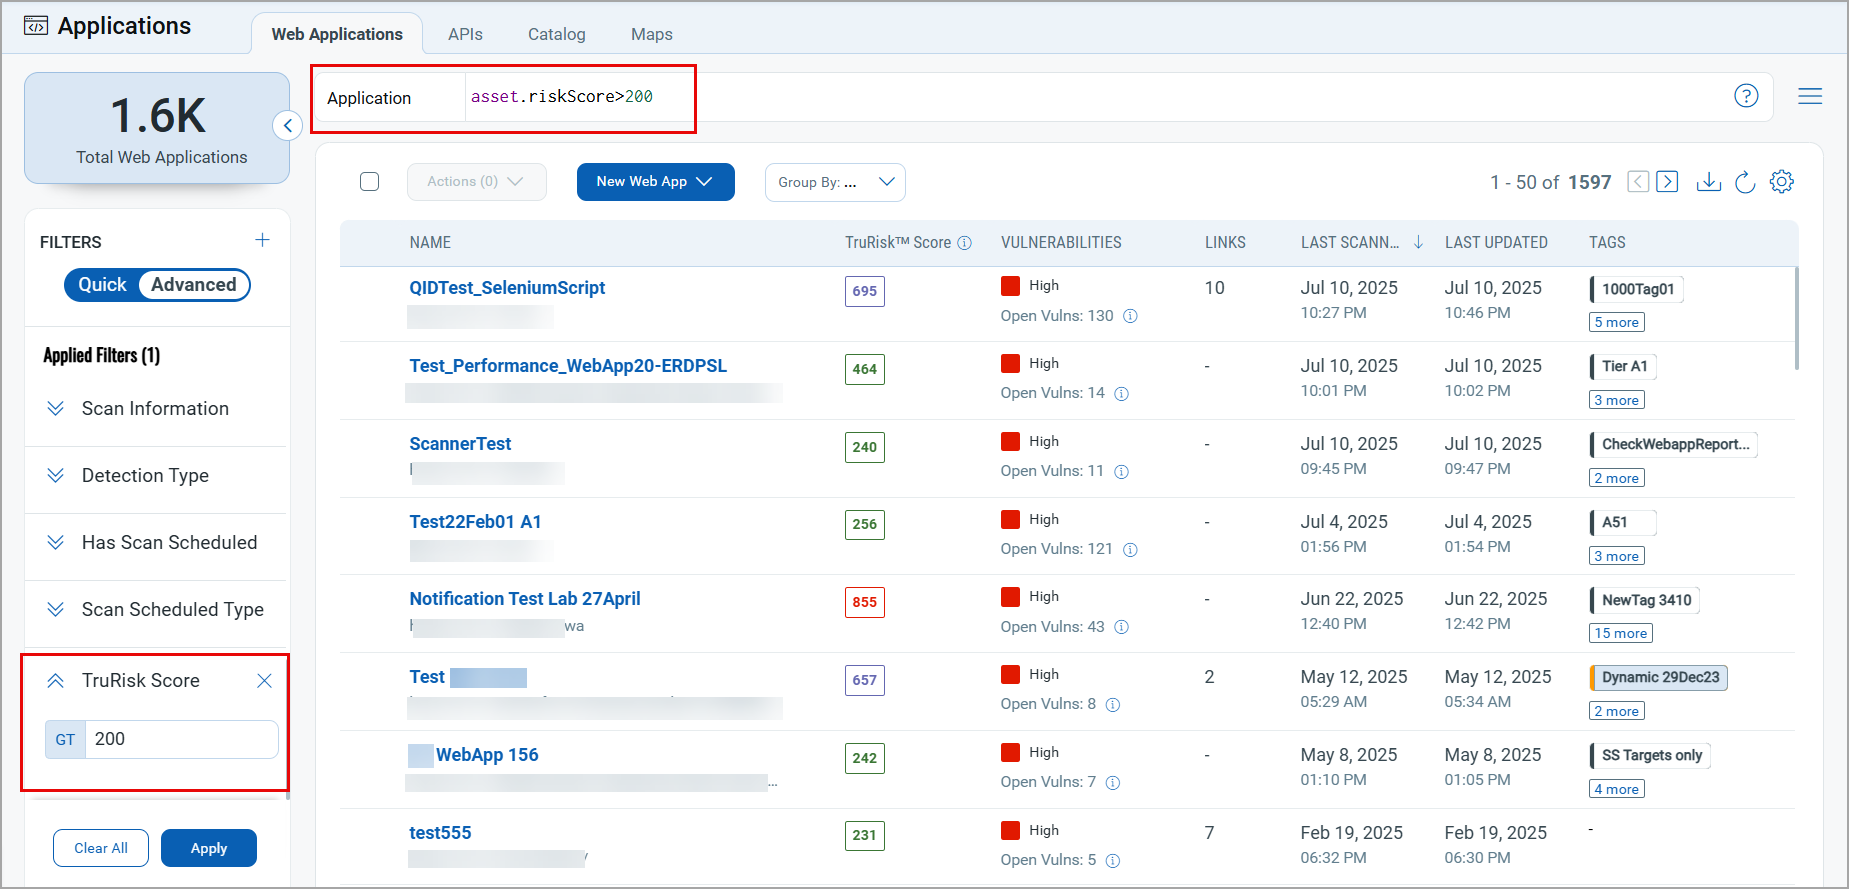Viewport: 1849px width, 889px height.
Task: Open the Group By dropdown
Action: point(835,182)
